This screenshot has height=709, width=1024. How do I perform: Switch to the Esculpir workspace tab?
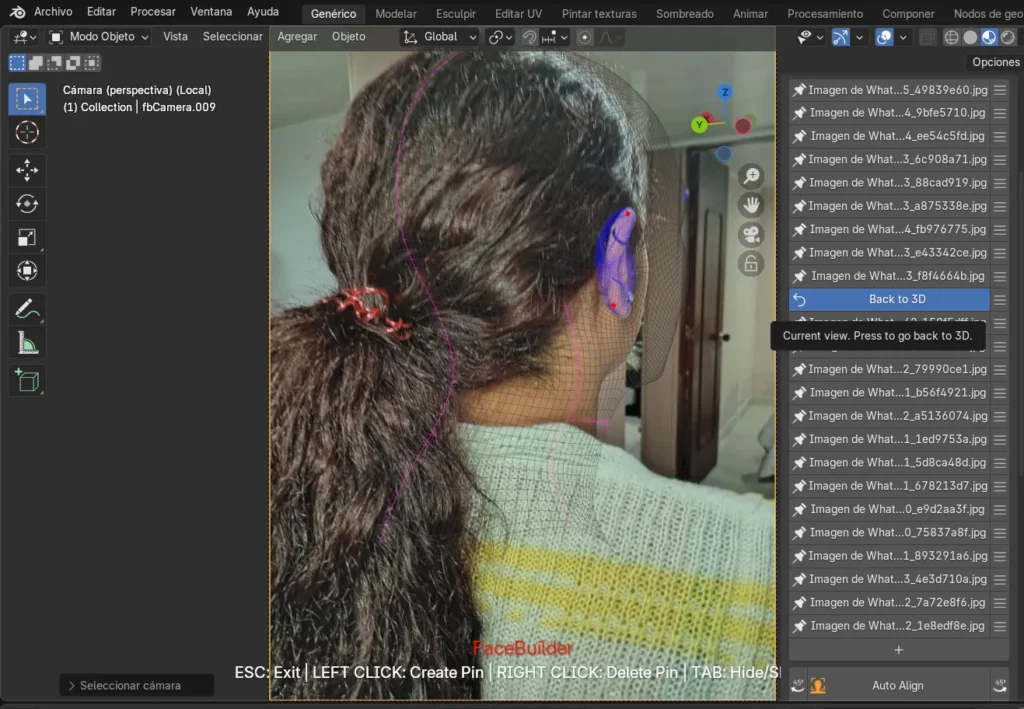tap(456, 14)
